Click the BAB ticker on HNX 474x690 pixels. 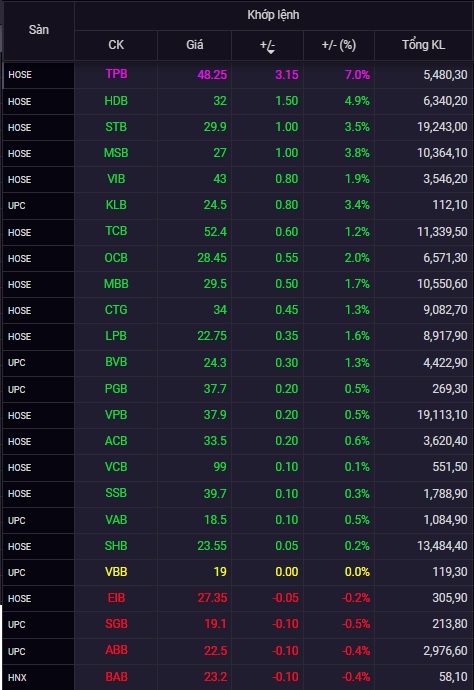[116, 676]
